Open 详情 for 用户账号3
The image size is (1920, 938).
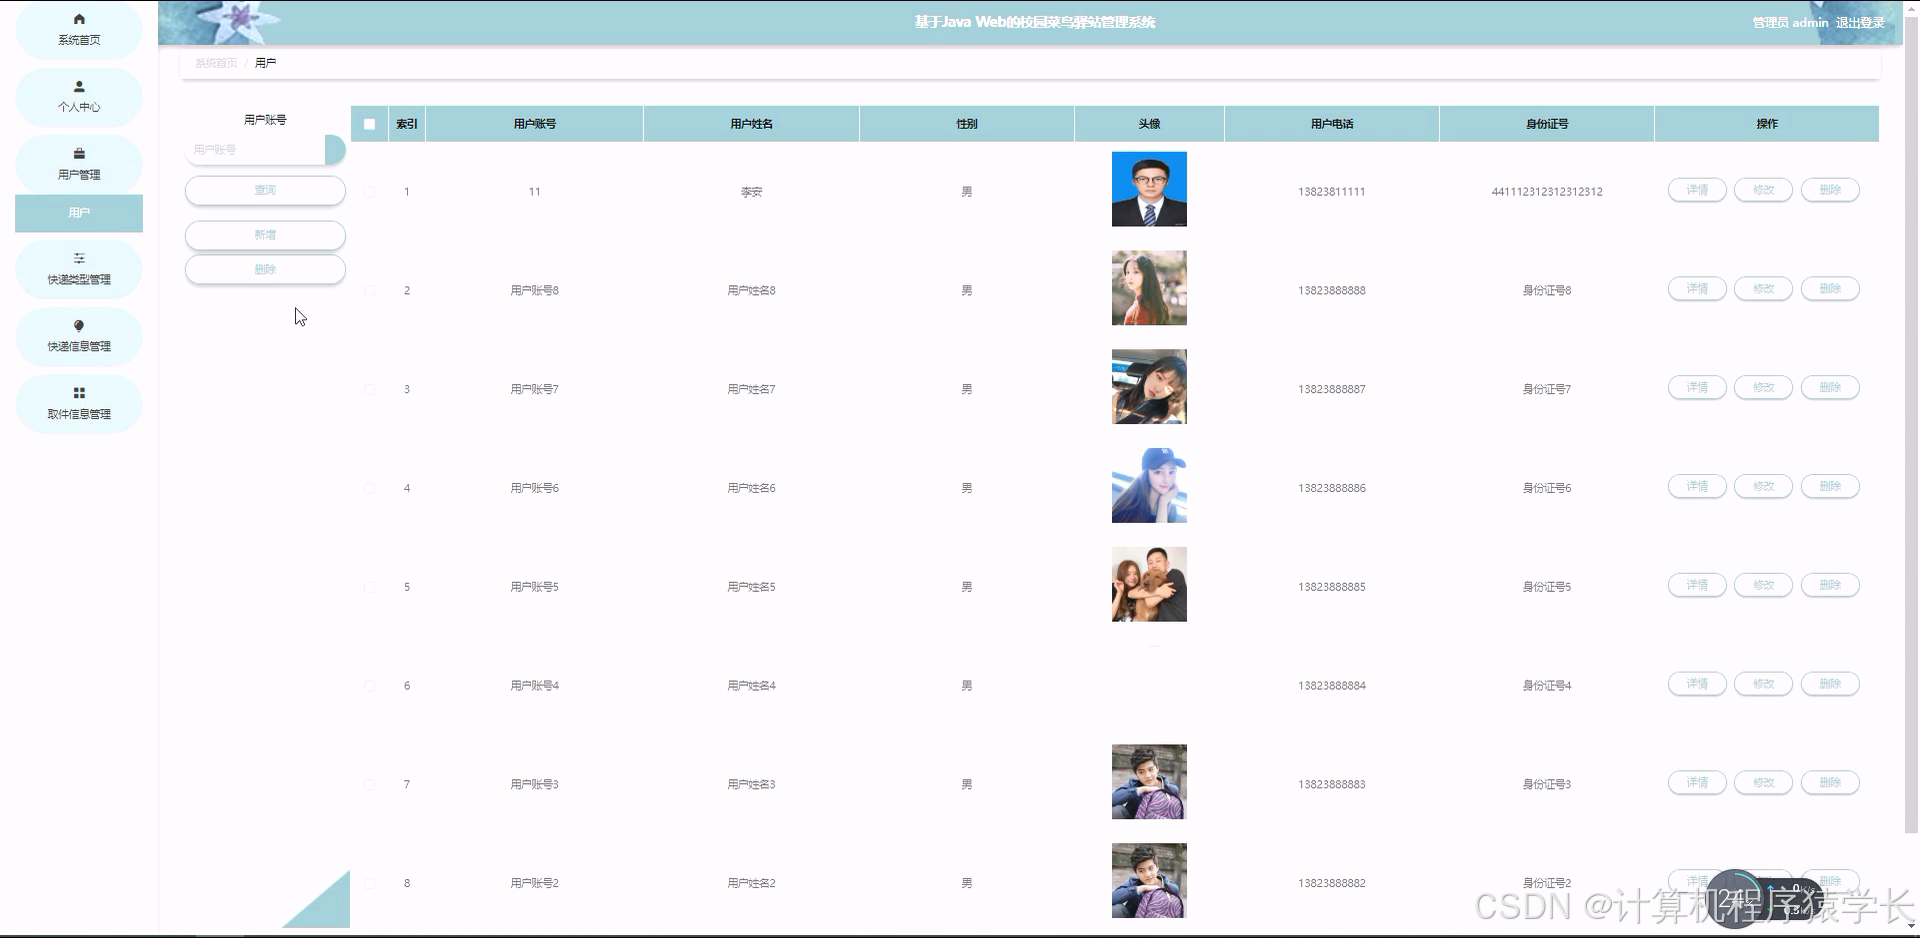[1697, 783]
